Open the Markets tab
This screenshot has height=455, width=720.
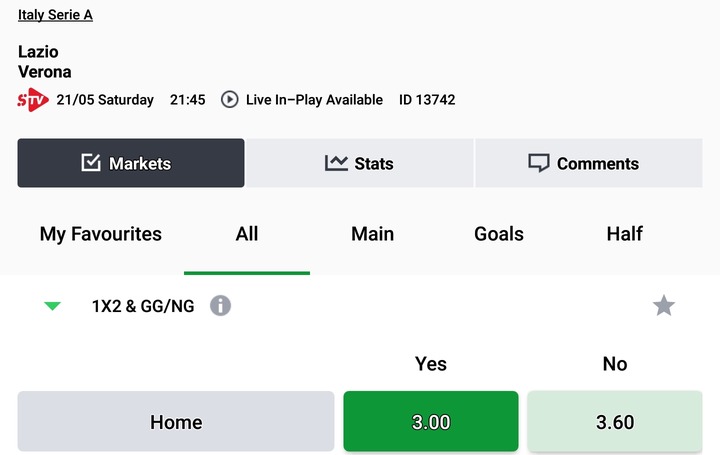131,163
